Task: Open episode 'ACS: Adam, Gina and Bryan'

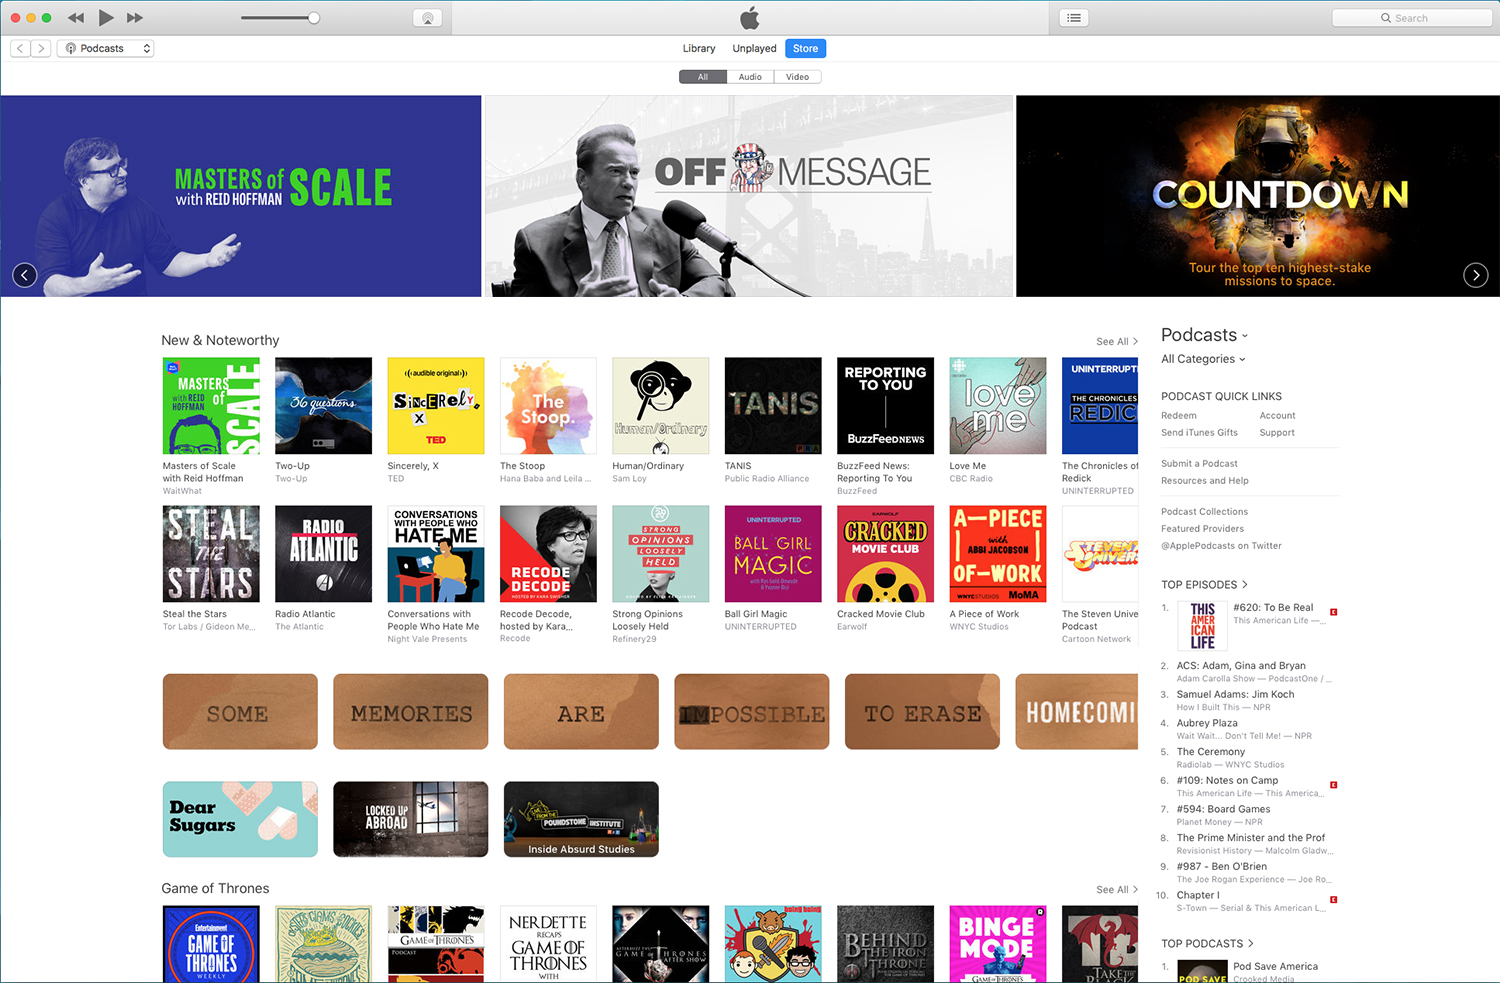Action: tap(1241, 666)
